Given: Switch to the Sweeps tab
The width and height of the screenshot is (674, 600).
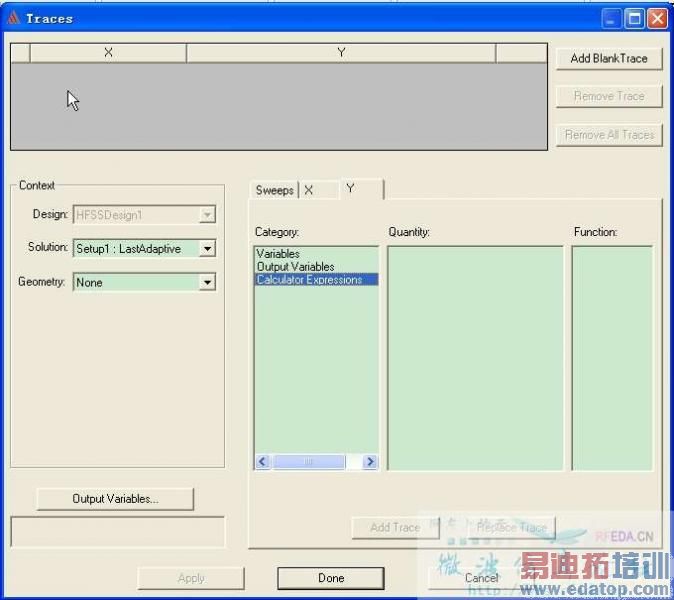Looking at the screenshot, I should (274, 190).
